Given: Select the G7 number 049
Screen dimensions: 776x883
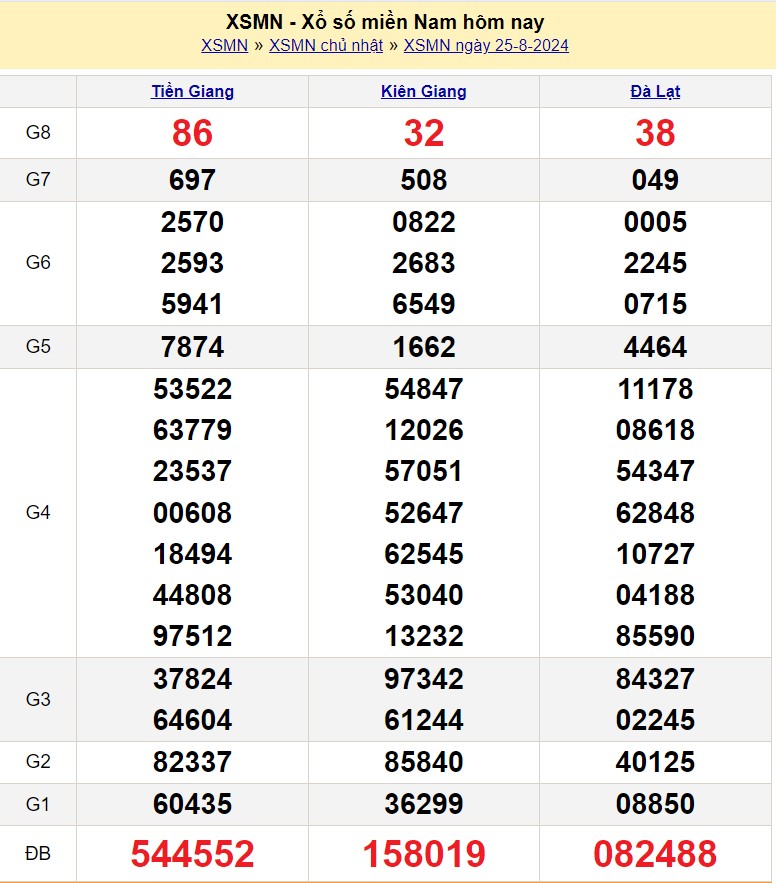Looking at the screenshot, I should pos(655,180).
